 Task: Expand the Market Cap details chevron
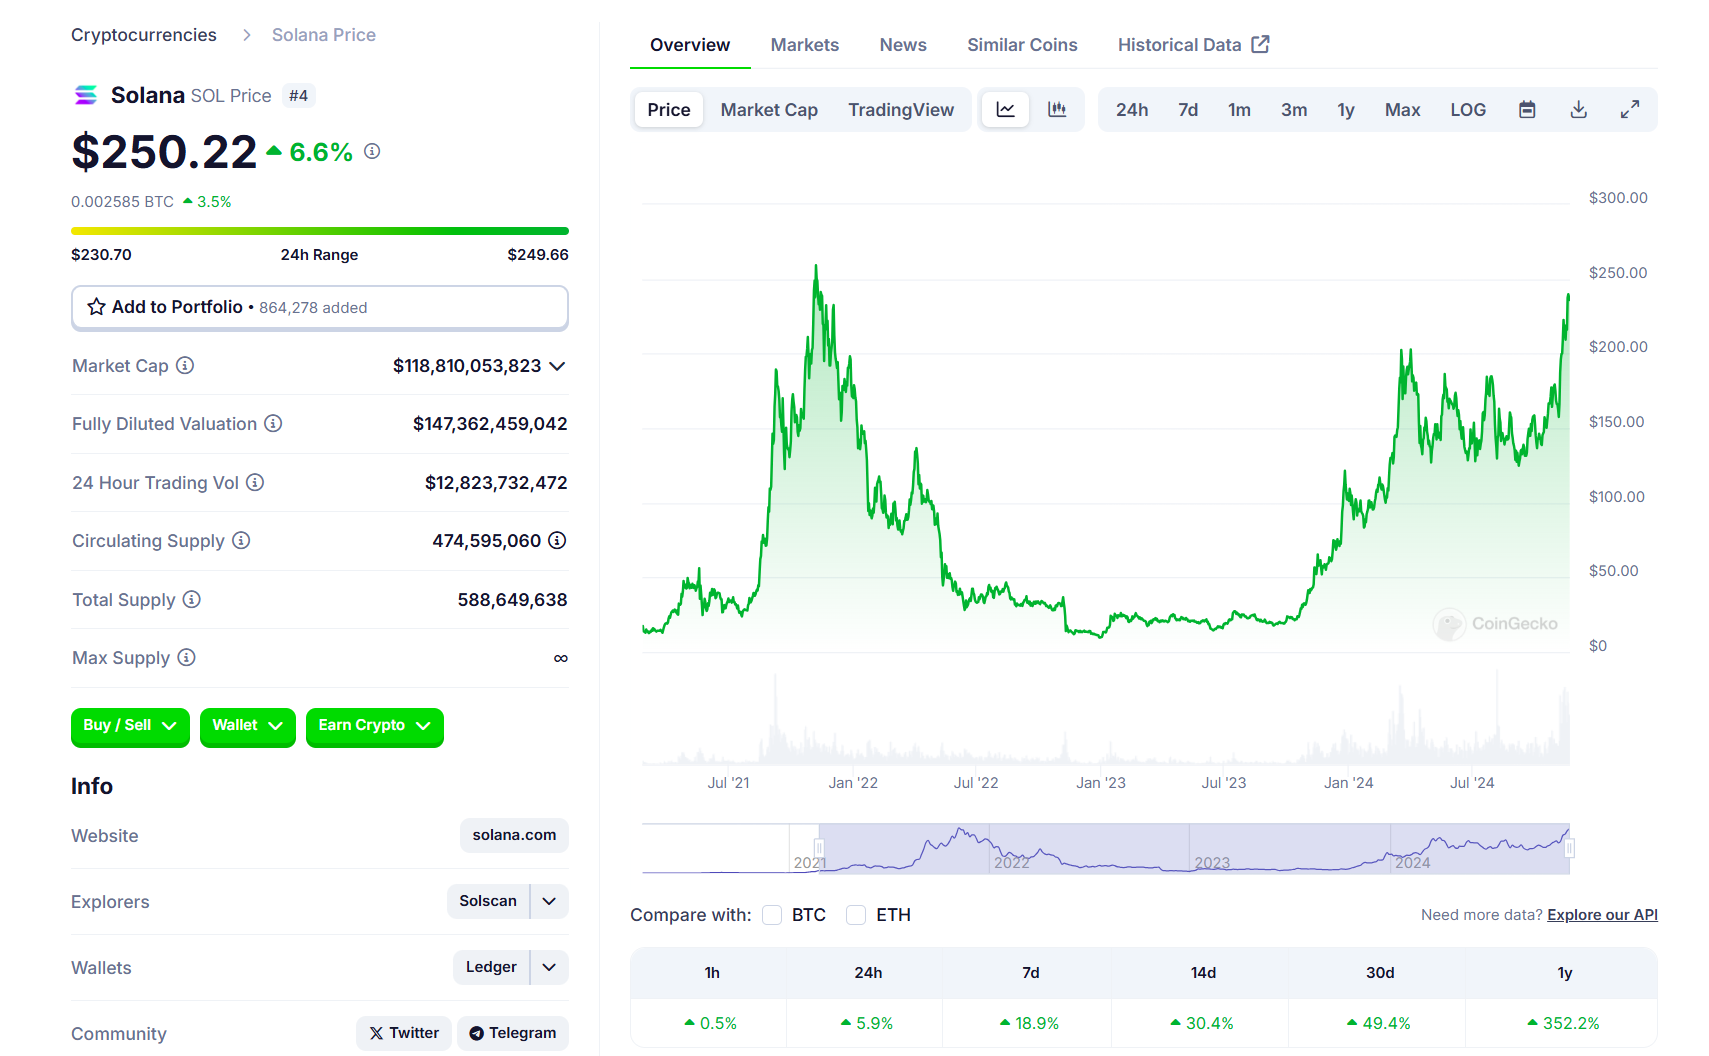click(558, 366)
